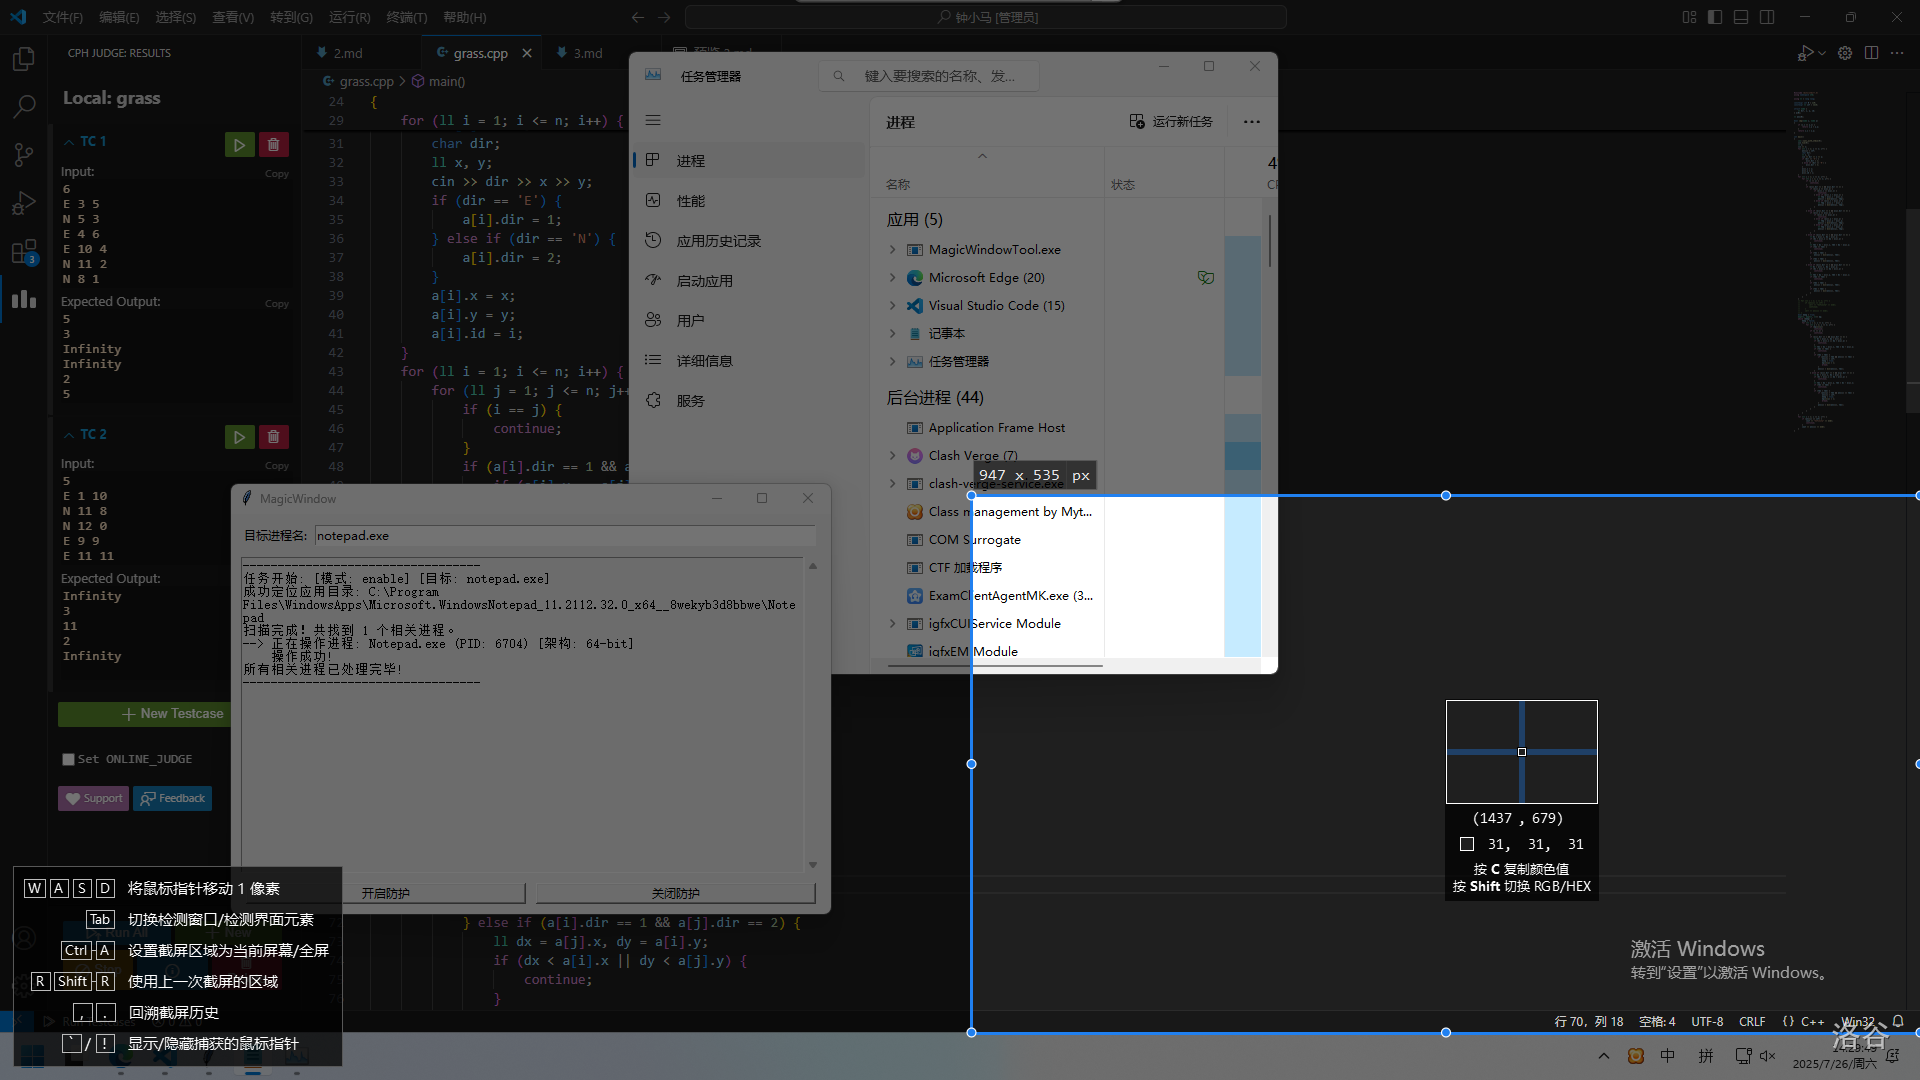Open the Source Control view
Screen dimensions: 1920x1080
[x=24, y=154]
